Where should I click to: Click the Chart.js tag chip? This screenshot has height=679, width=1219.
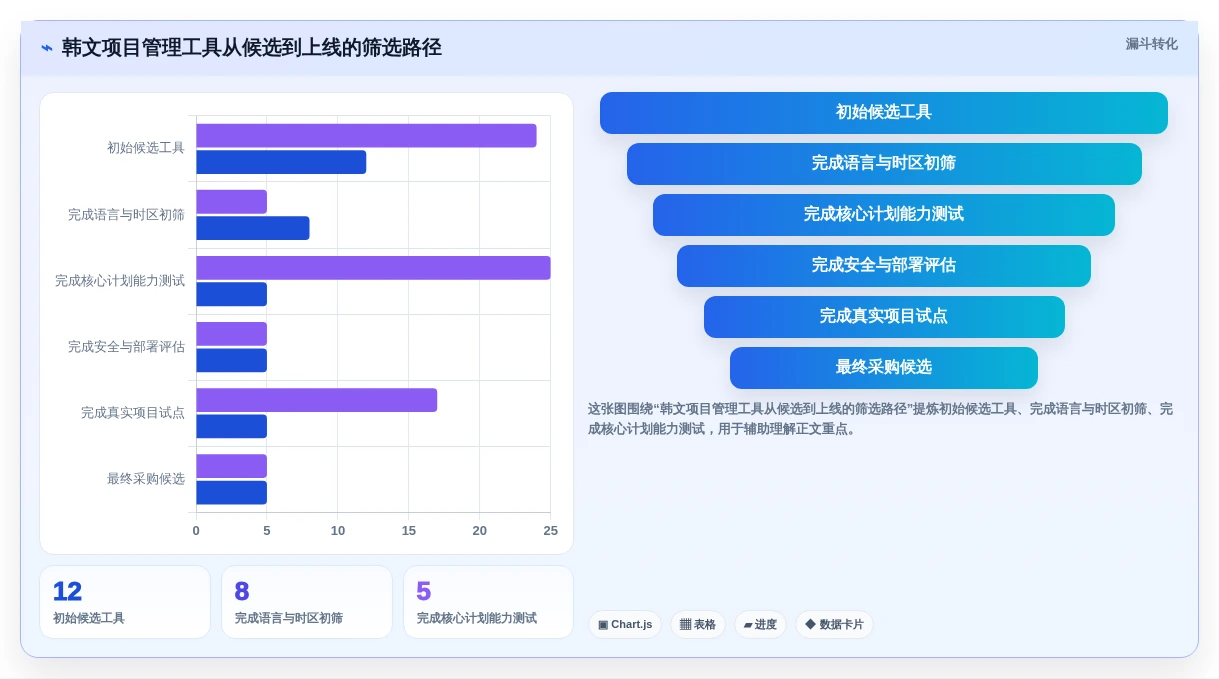pos(625,625)
